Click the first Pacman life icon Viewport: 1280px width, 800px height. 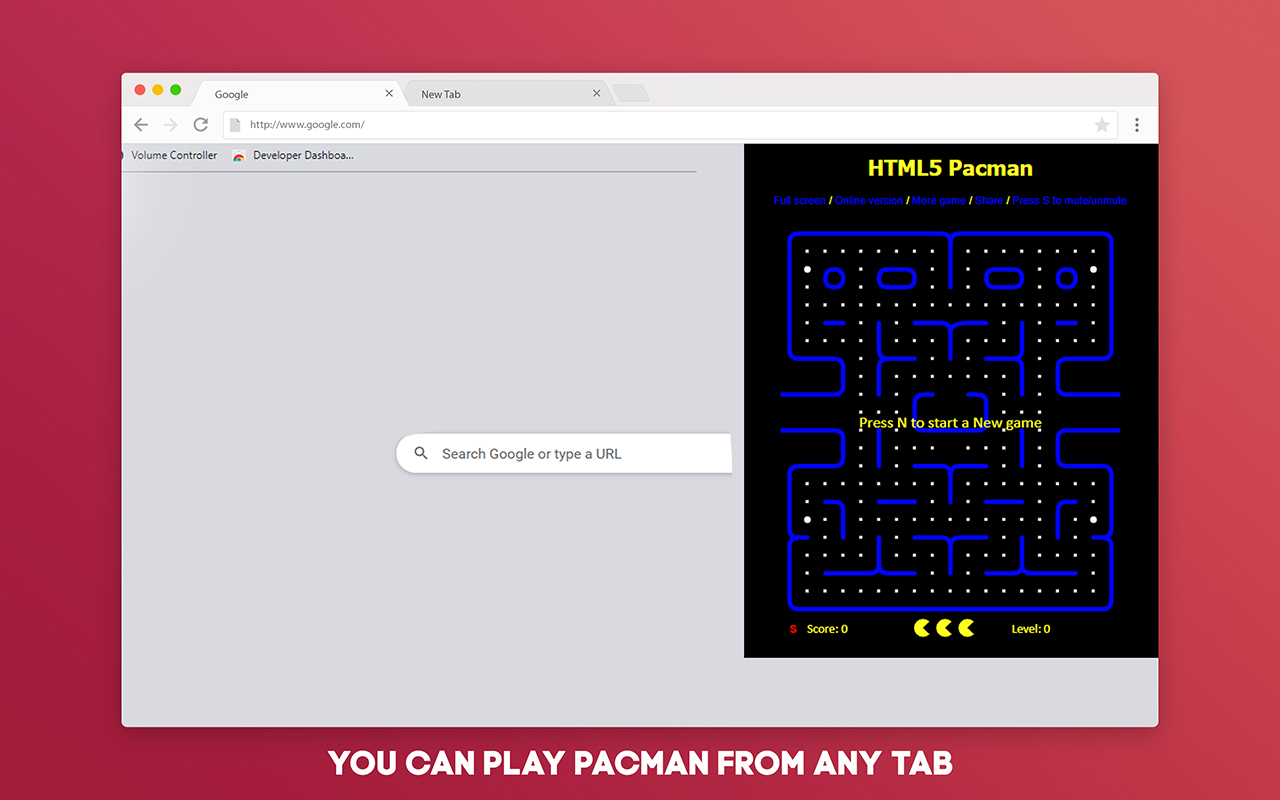(x=922, y=628)
